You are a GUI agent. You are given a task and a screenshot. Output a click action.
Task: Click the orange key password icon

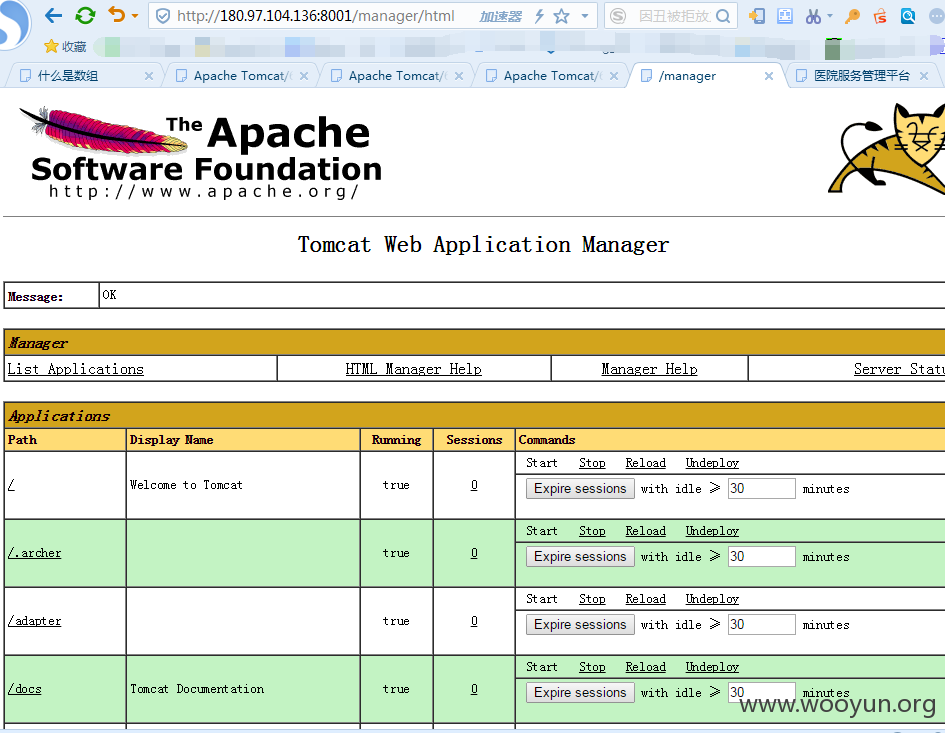[x=852, y=16]
